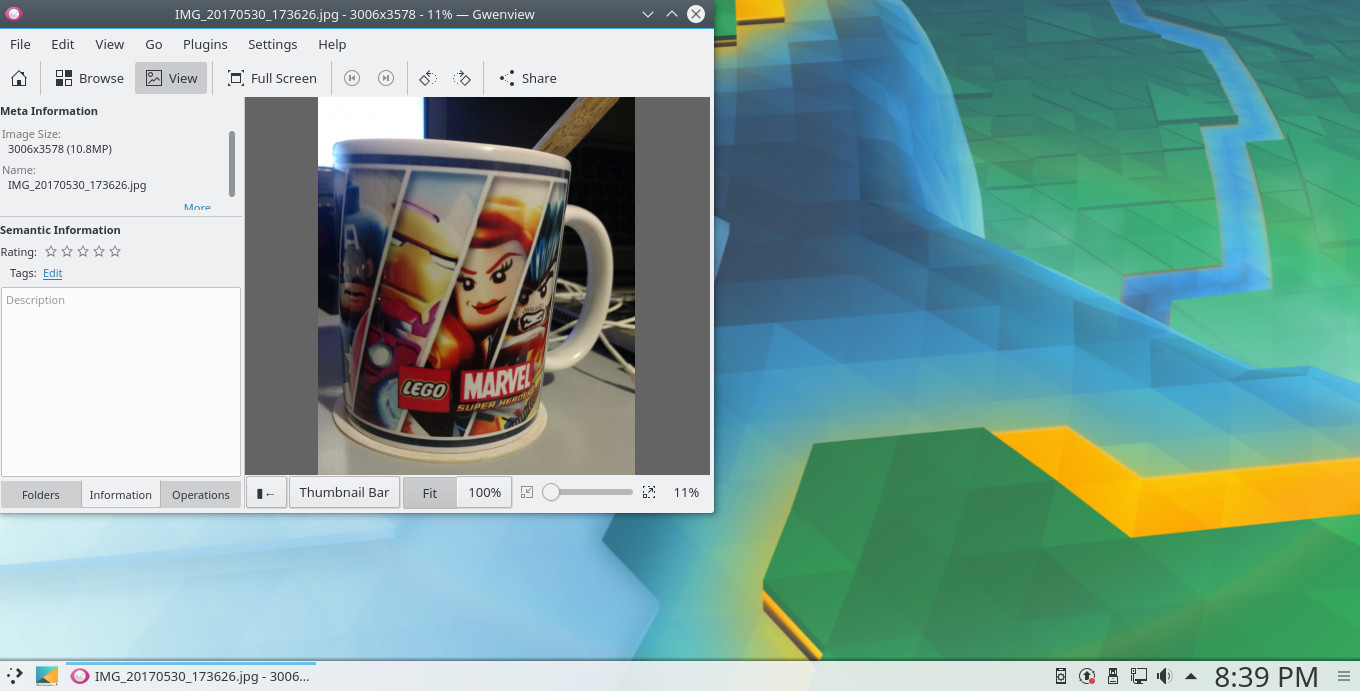This screenshot has width=1360, height=691.
Task: Open the Edit menu
Action: coord(63,44)
